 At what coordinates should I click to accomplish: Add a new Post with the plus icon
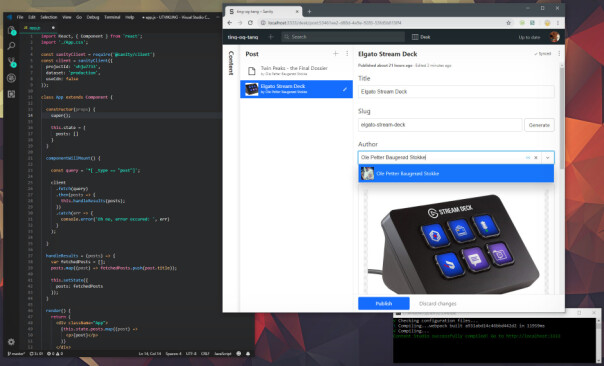point(336,54)
